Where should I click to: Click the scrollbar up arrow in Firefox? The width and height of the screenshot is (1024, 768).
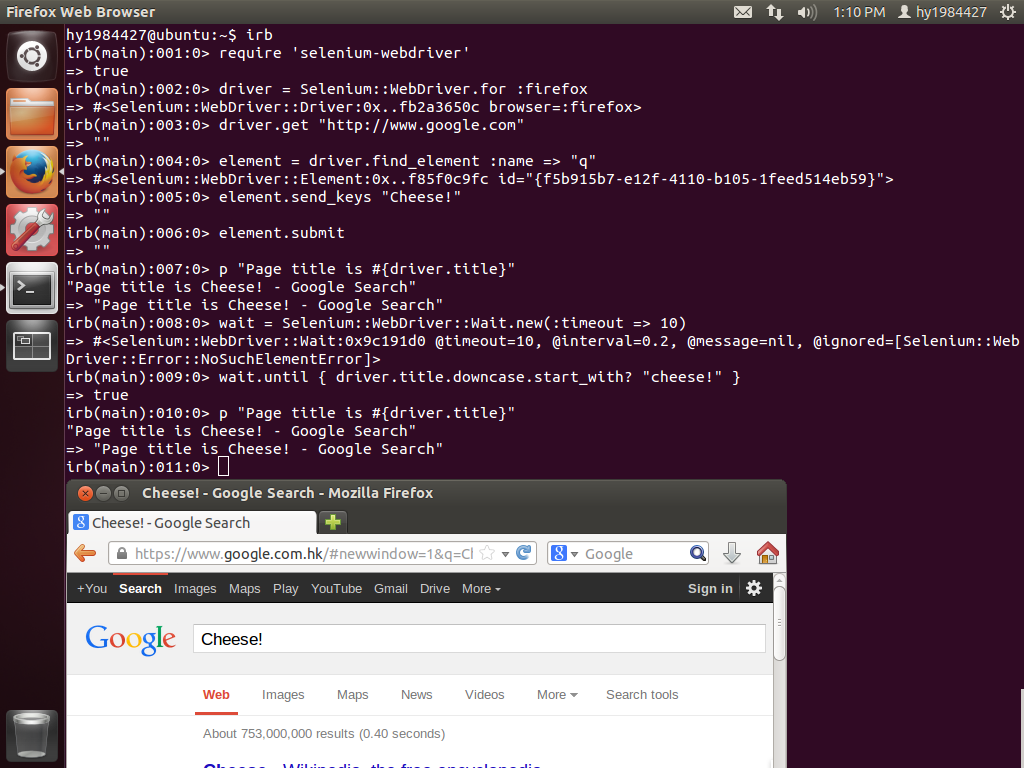click(x=779, y=579)
